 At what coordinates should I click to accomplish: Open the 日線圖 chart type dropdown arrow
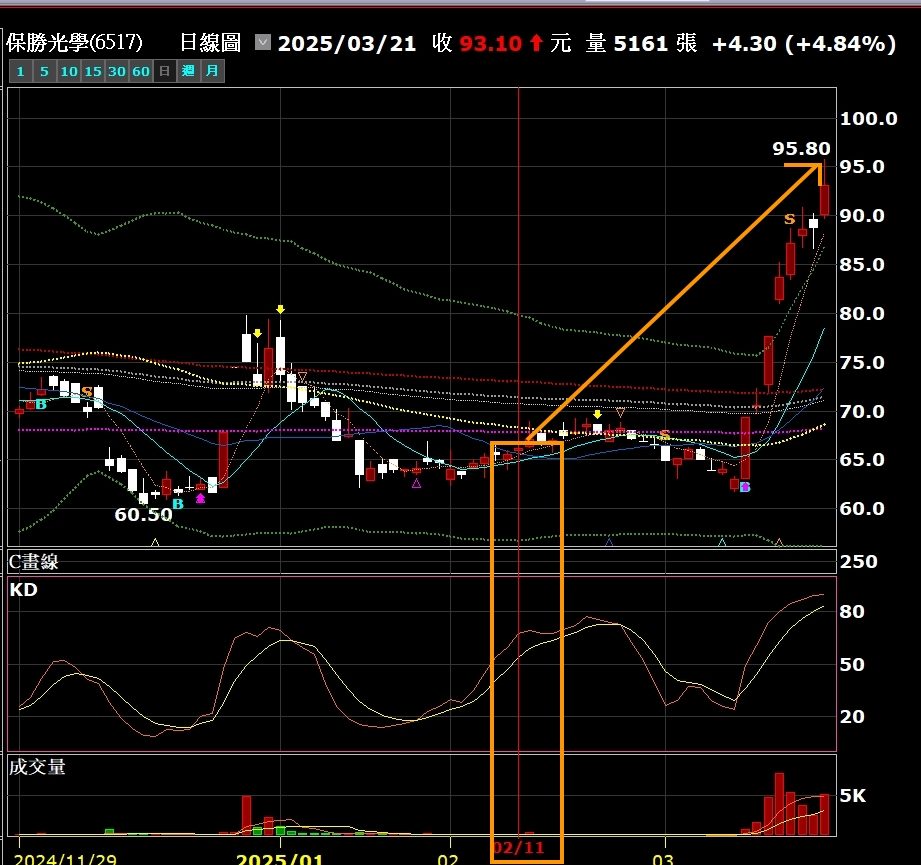[x=262, y=43]
